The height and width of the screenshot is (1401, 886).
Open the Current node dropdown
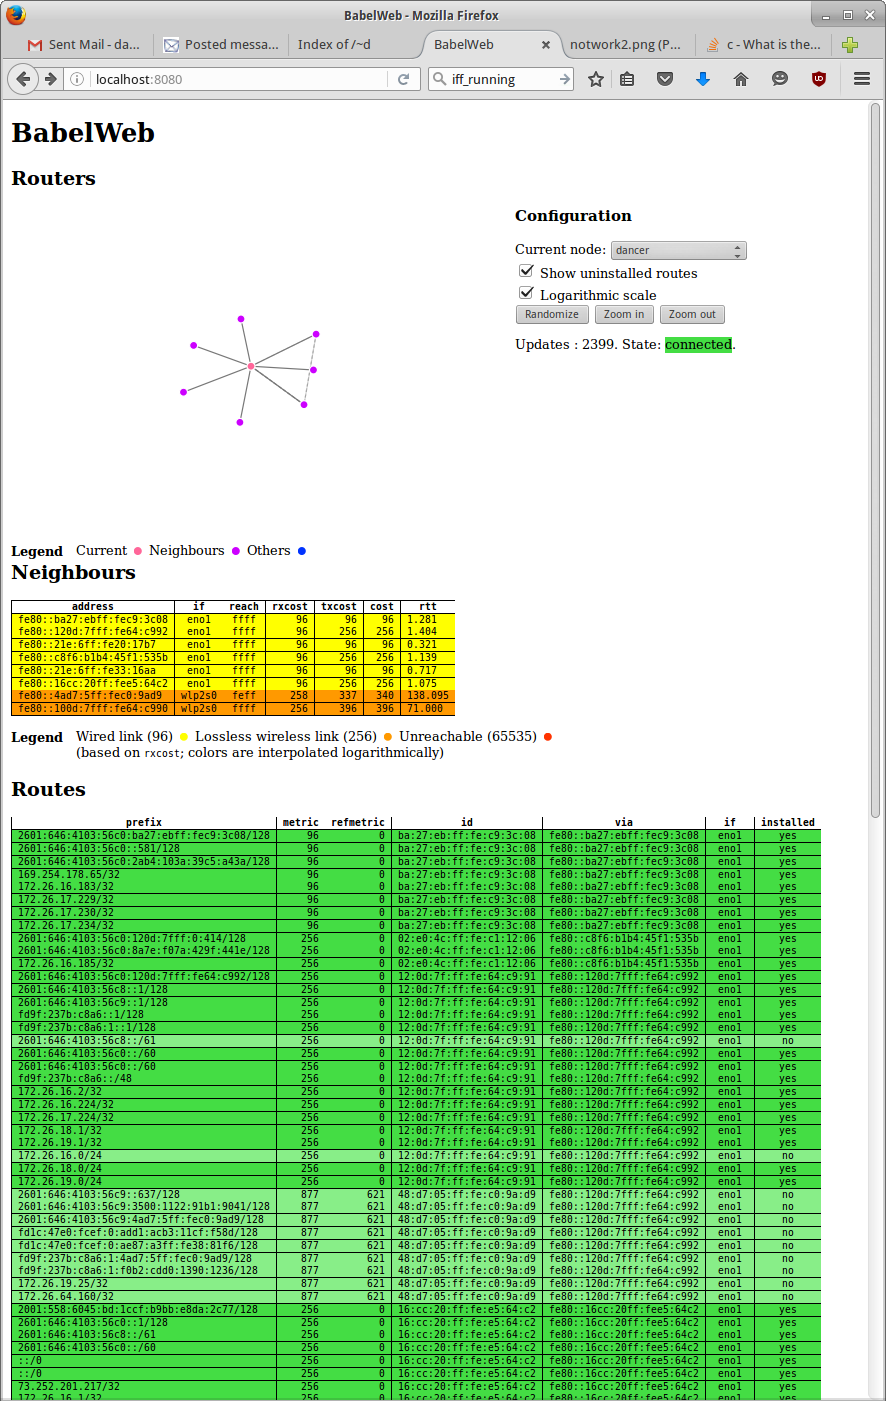[x=679, y=250]
